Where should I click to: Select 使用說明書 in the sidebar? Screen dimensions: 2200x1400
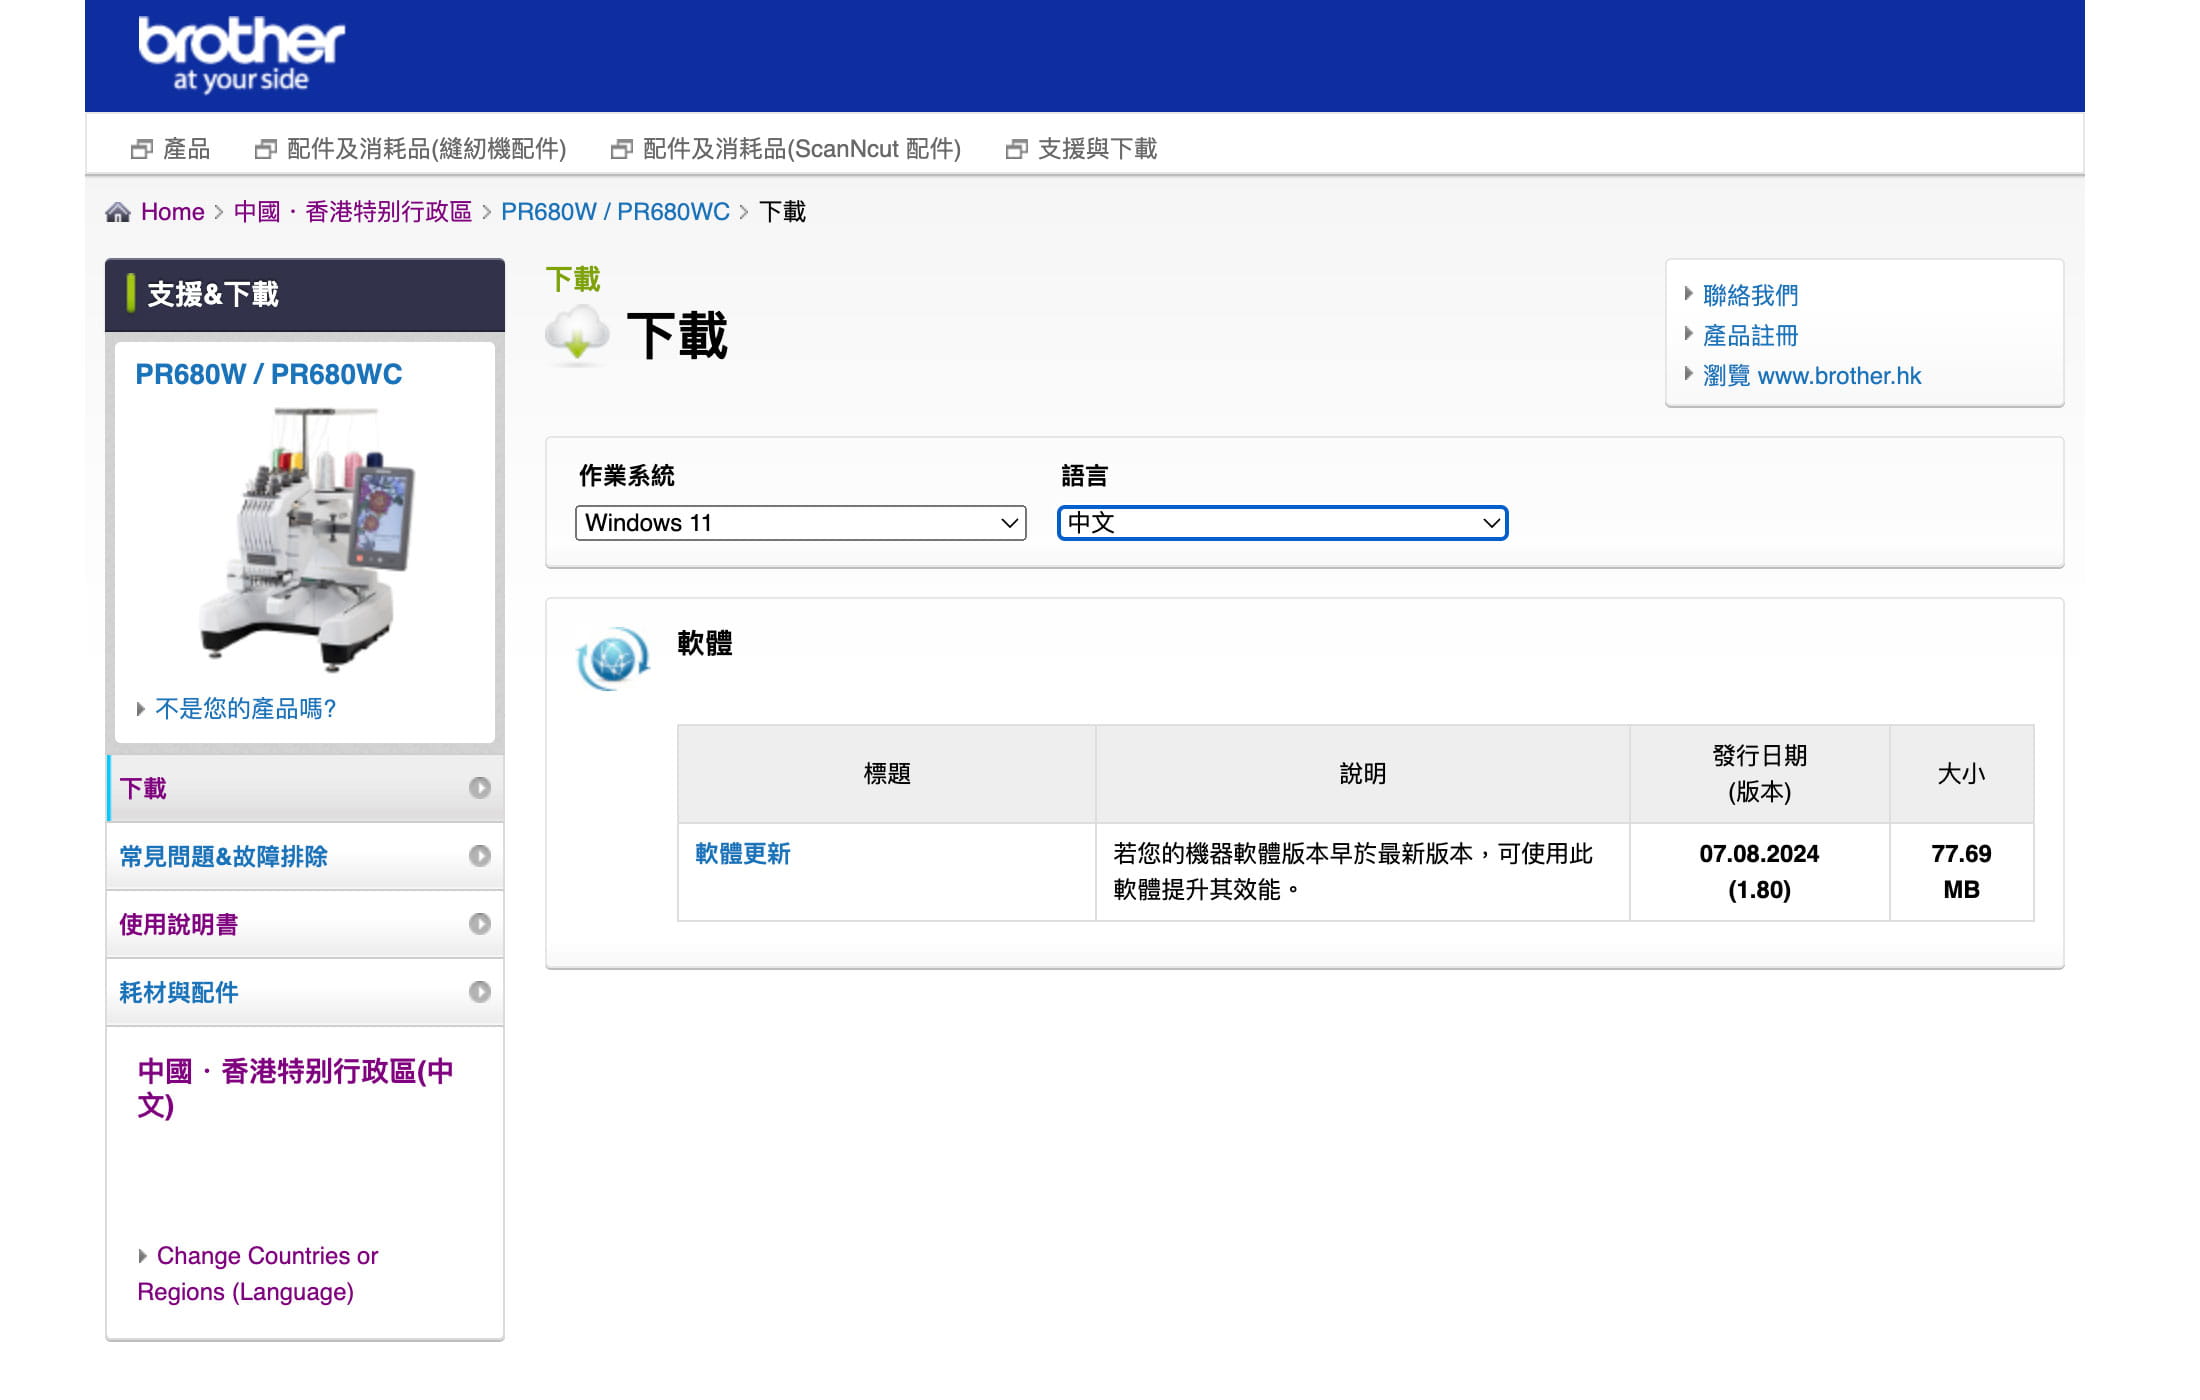coord(305,924)
